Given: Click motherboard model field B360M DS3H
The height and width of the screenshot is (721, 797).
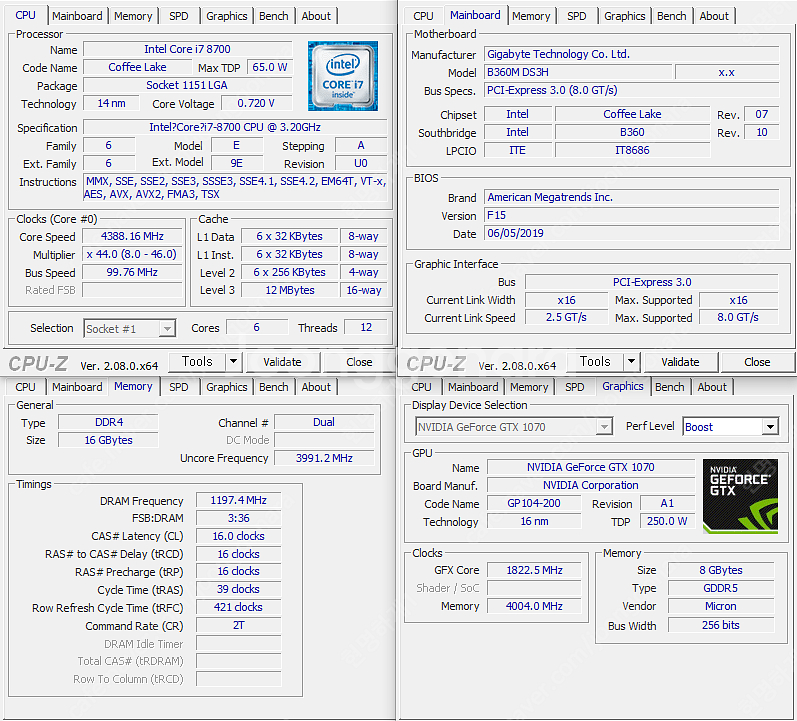Looking at the screenshot, I should (x=578, y=72).
